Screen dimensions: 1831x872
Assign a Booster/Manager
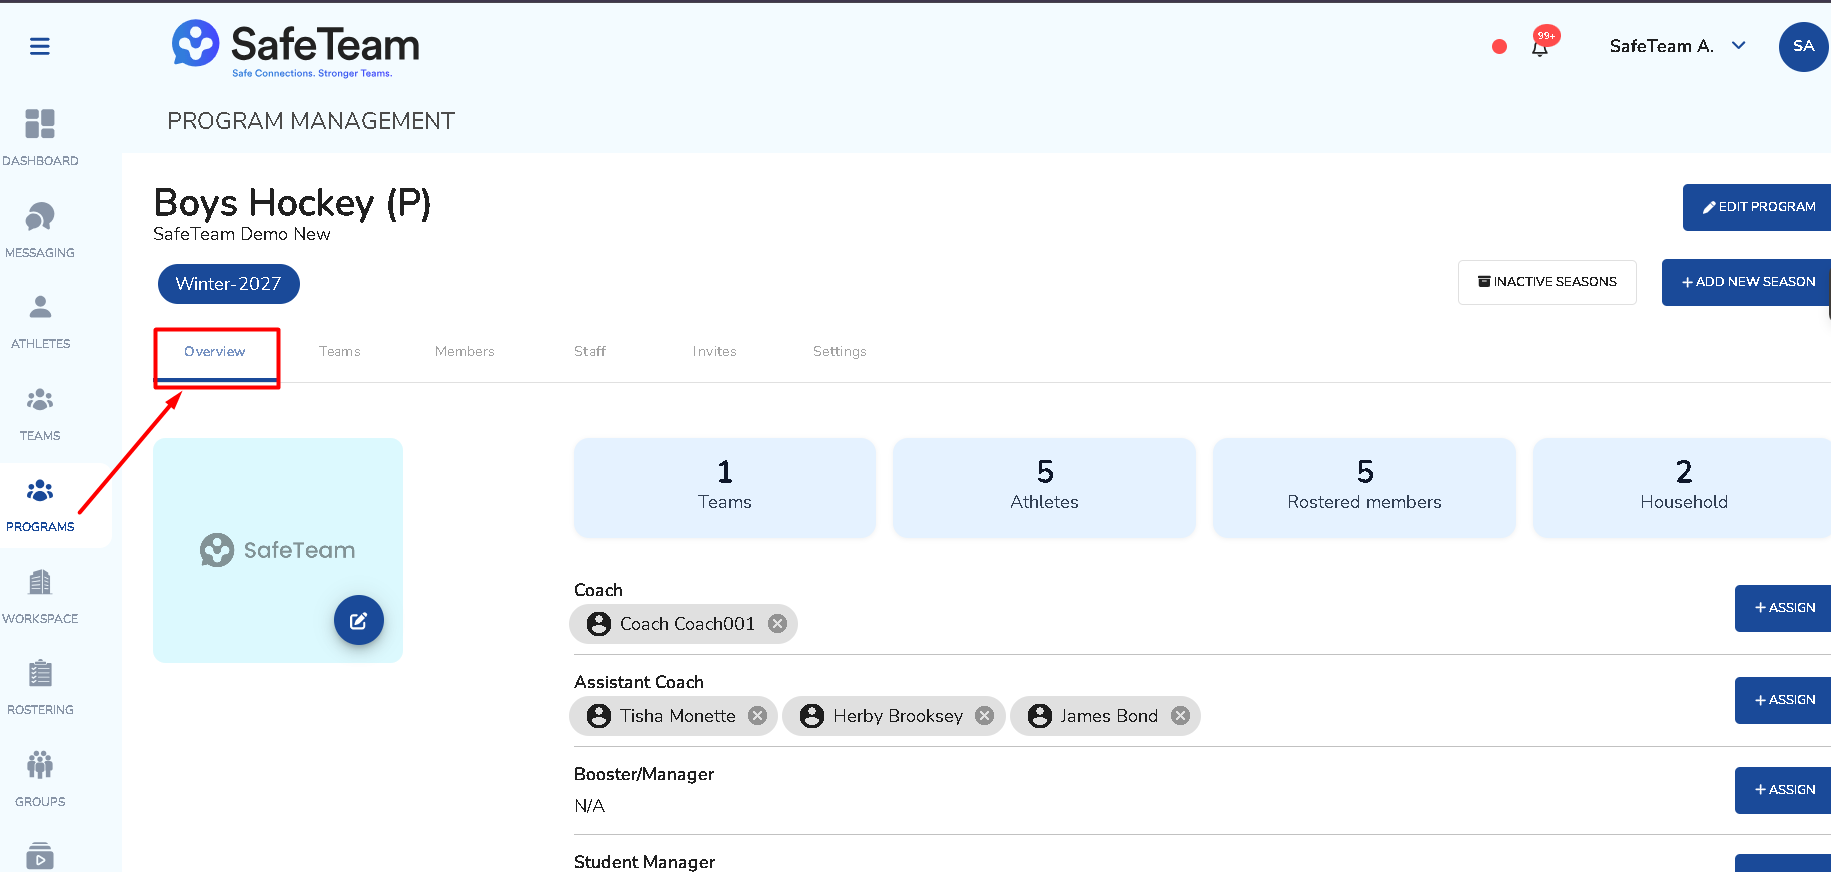1783,790
